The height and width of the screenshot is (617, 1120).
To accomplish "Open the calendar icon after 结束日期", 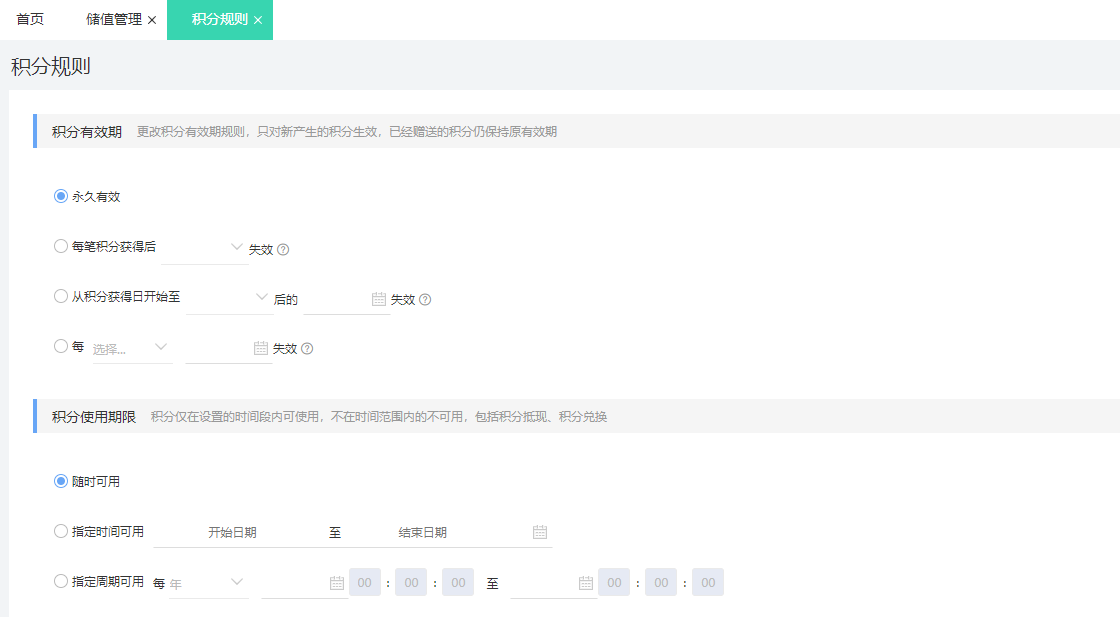I will pyautogui.click(x=539, y=531).
